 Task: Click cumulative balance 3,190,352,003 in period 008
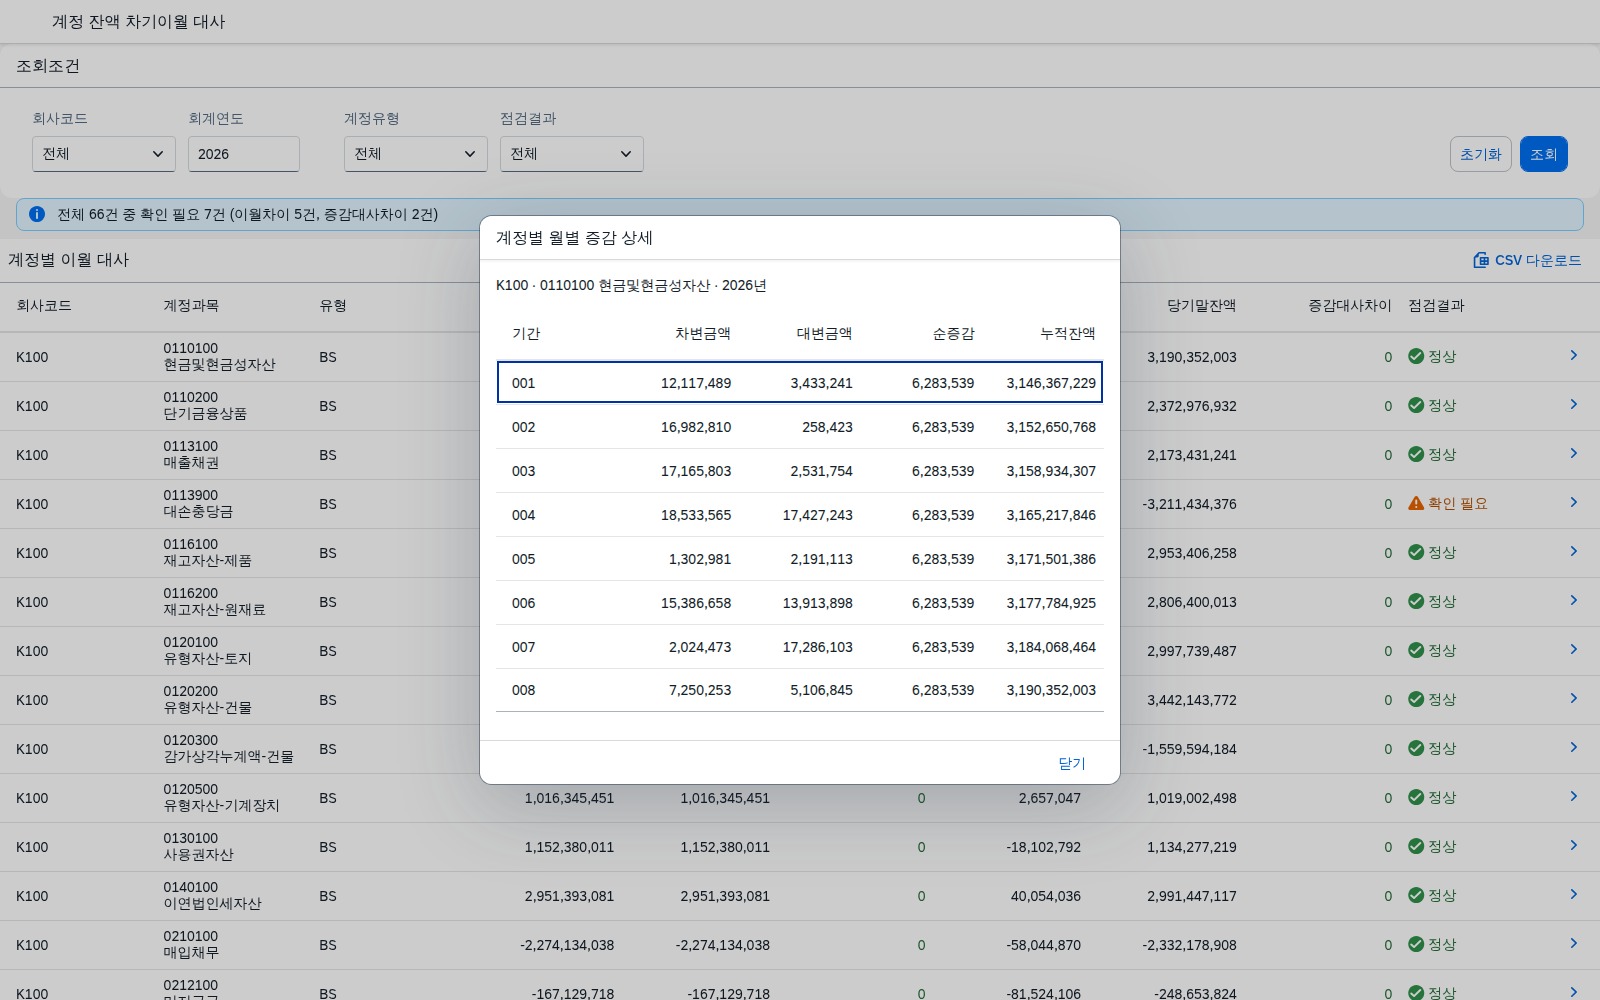pos(1051,690)
